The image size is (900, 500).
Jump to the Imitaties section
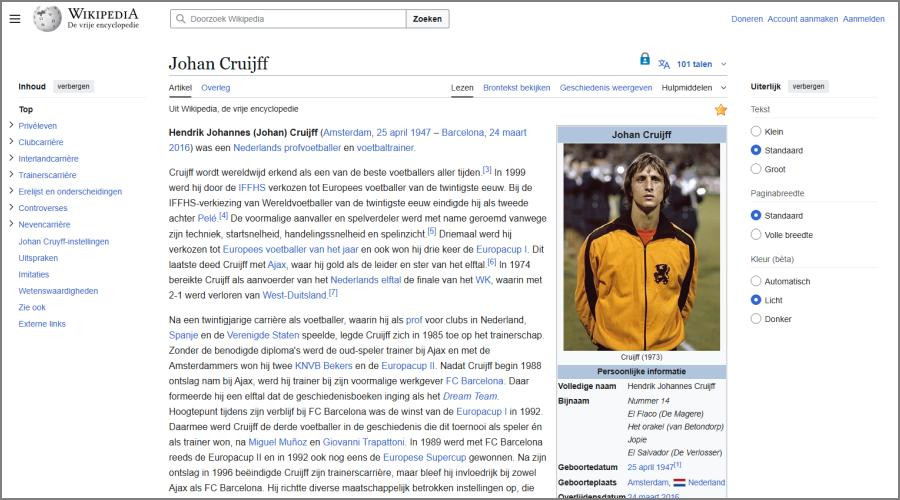[x=34, y=274]
